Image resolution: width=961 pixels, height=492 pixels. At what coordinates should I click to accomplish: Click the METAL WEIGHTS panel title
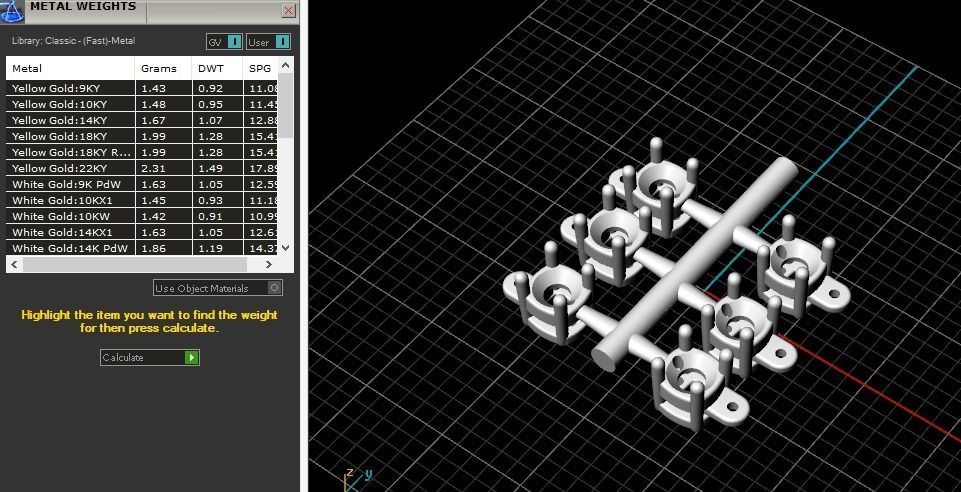[x=83, y=7]
